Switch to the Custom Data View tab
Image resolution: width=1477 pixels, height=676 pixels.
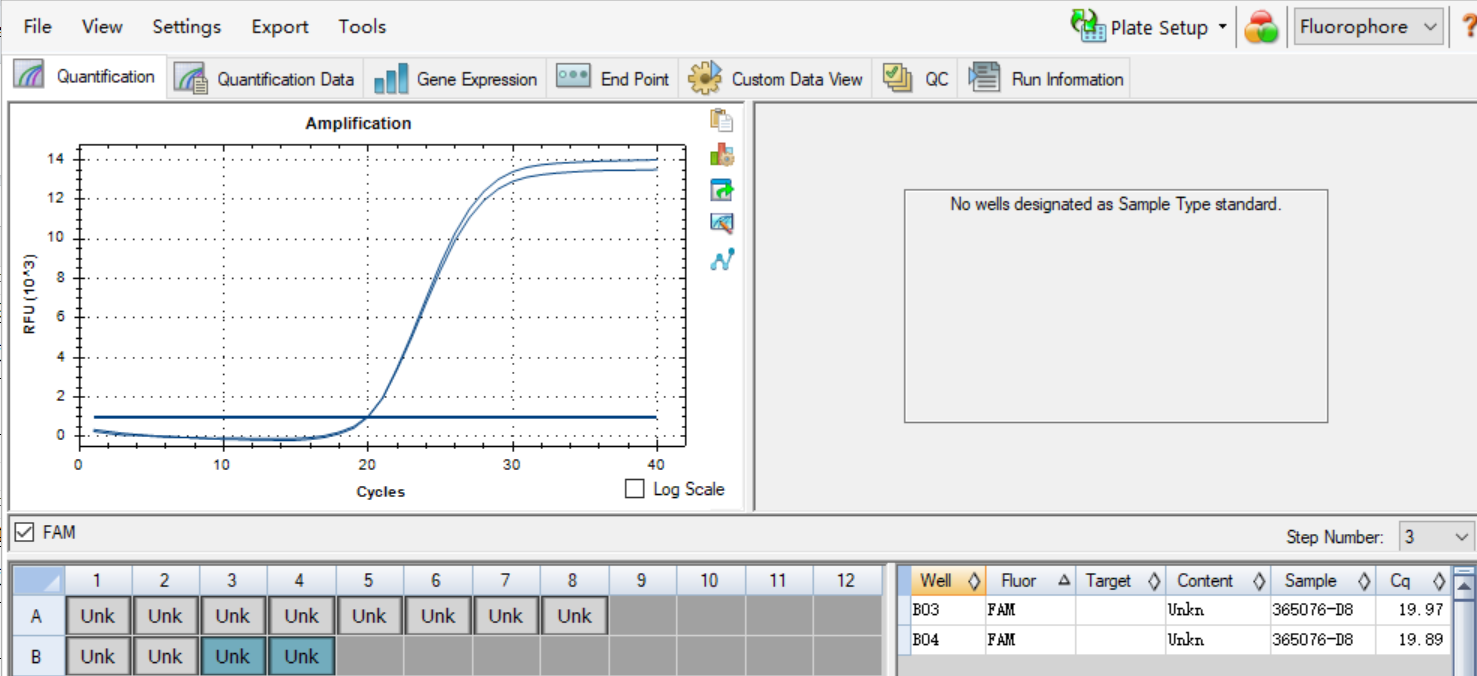775,78
